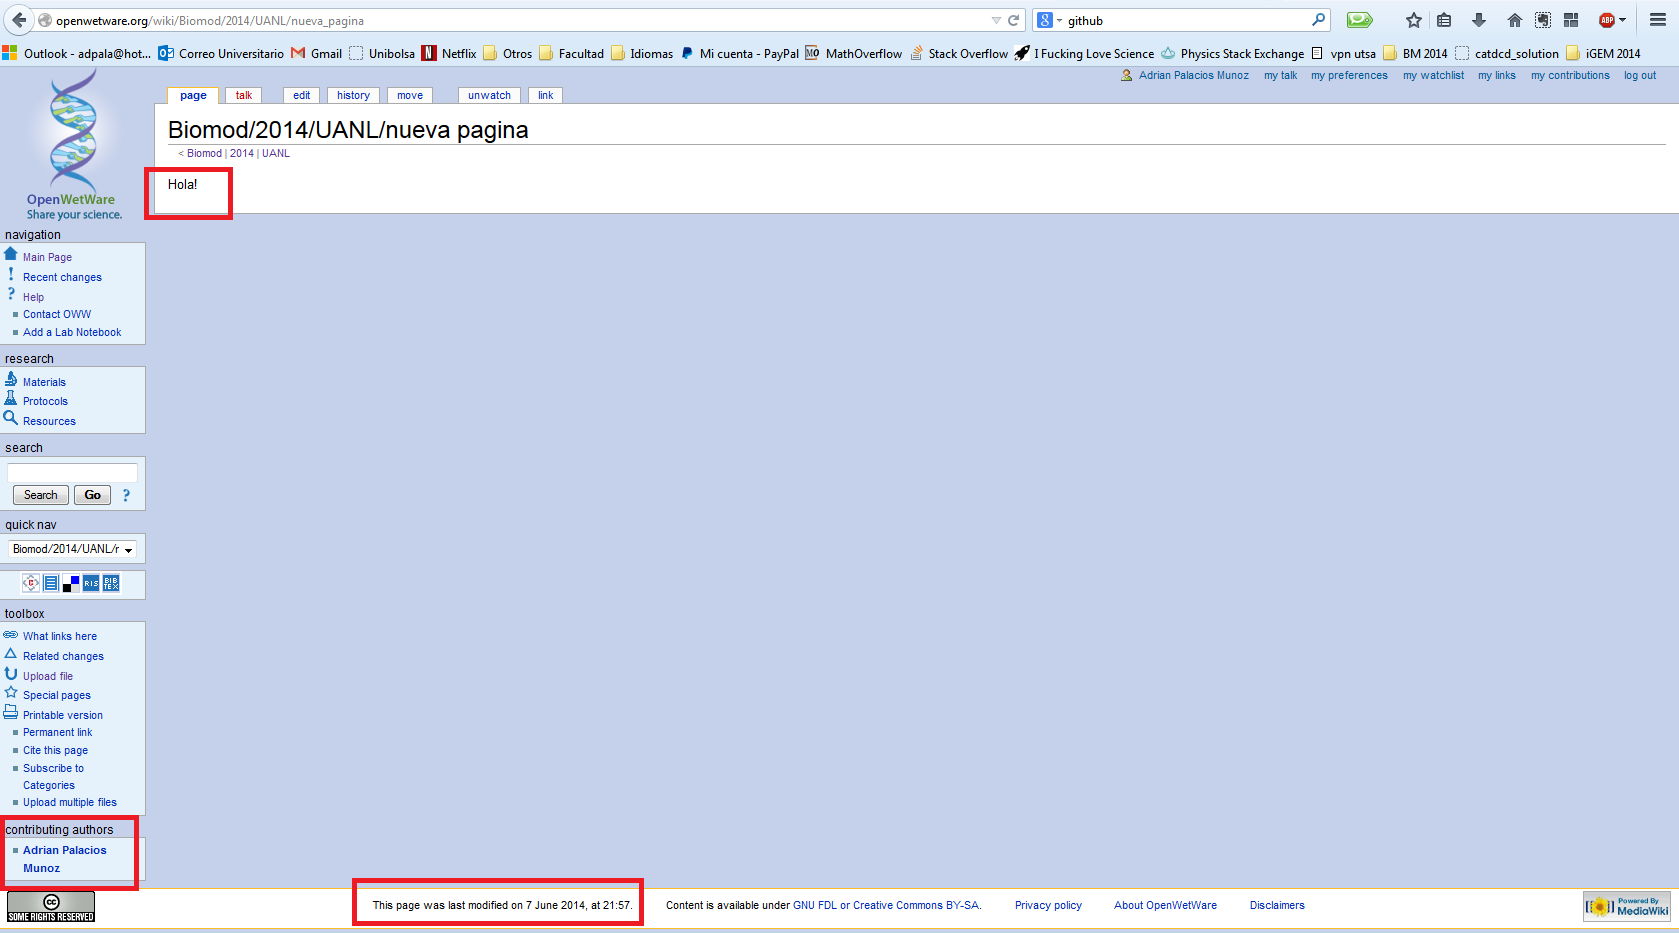Image resolution: width=1679 pixels, height=933 pixels.
Task: Open the Adblock Plus dropdown arrow
Action: (1622, 20)
